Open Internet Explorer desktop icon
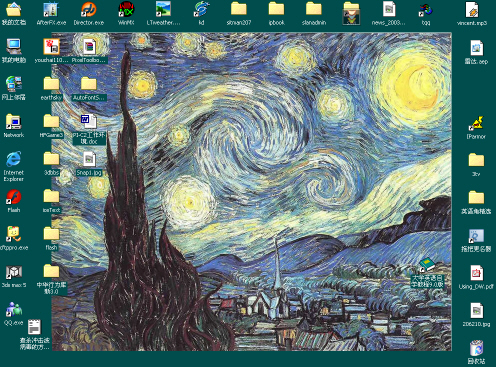The width and height of the screenshot is (496, 367). point(14,159)
